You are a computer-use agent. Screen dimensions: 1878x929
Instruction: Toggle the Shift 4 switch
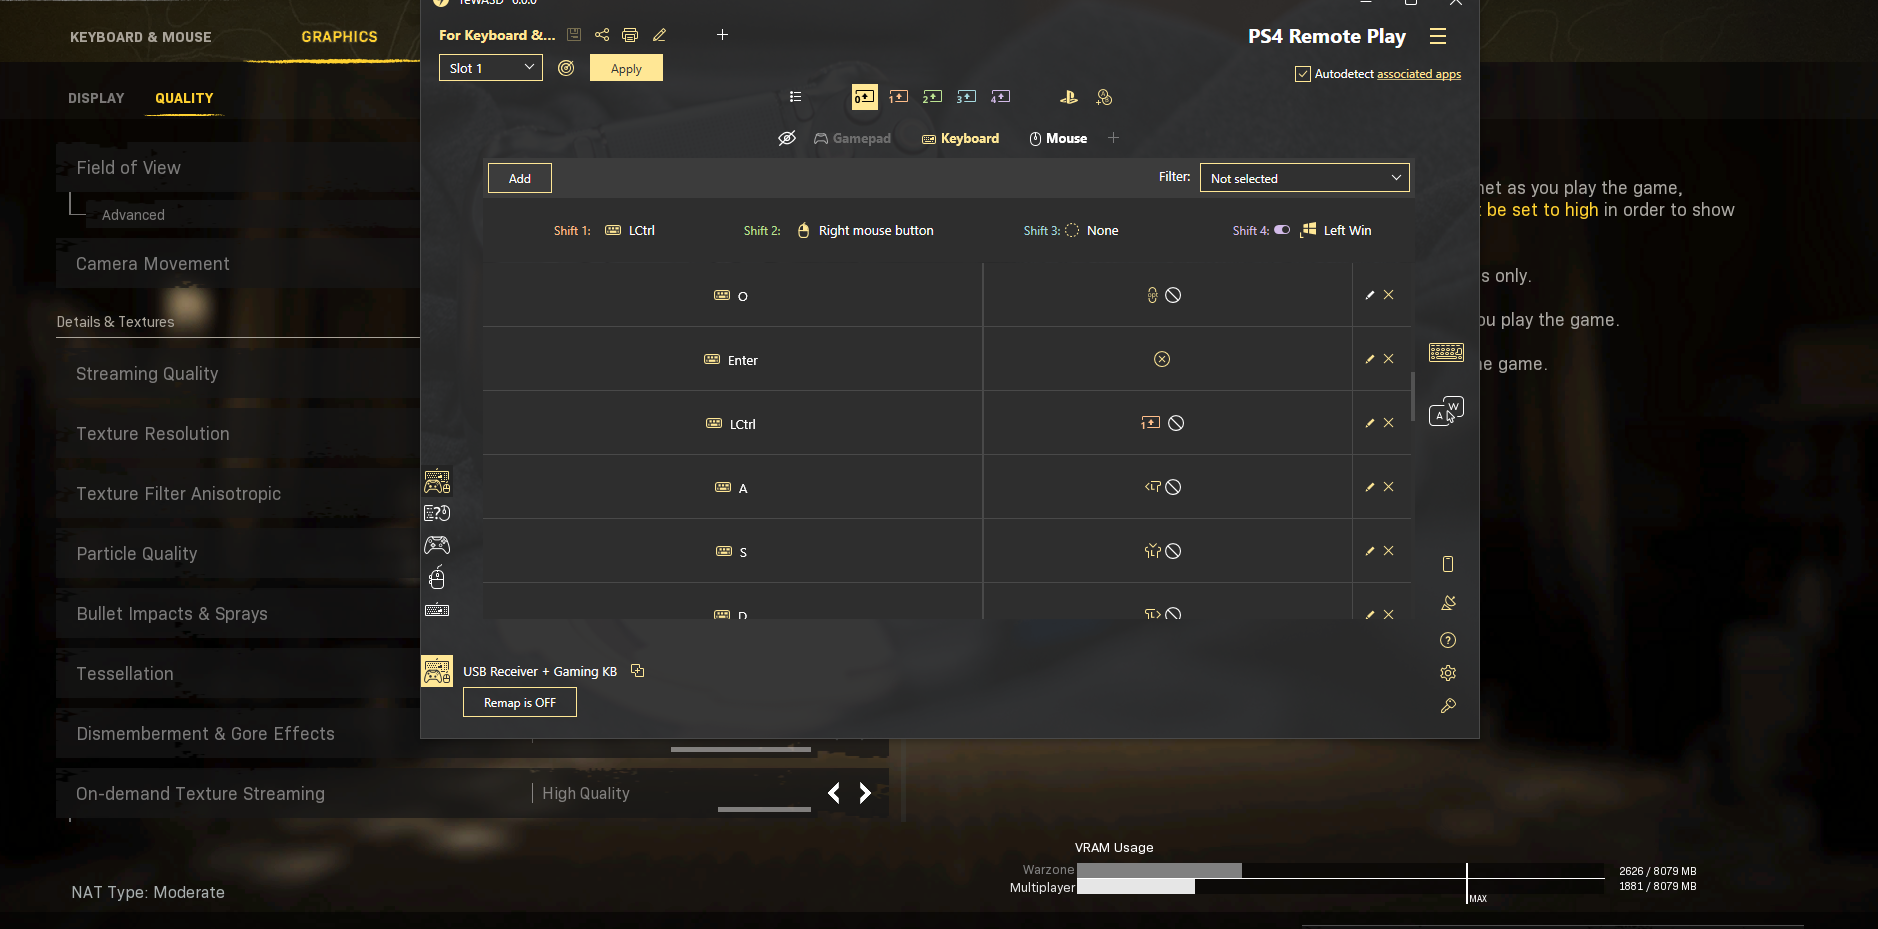[x=1282, y=230]
